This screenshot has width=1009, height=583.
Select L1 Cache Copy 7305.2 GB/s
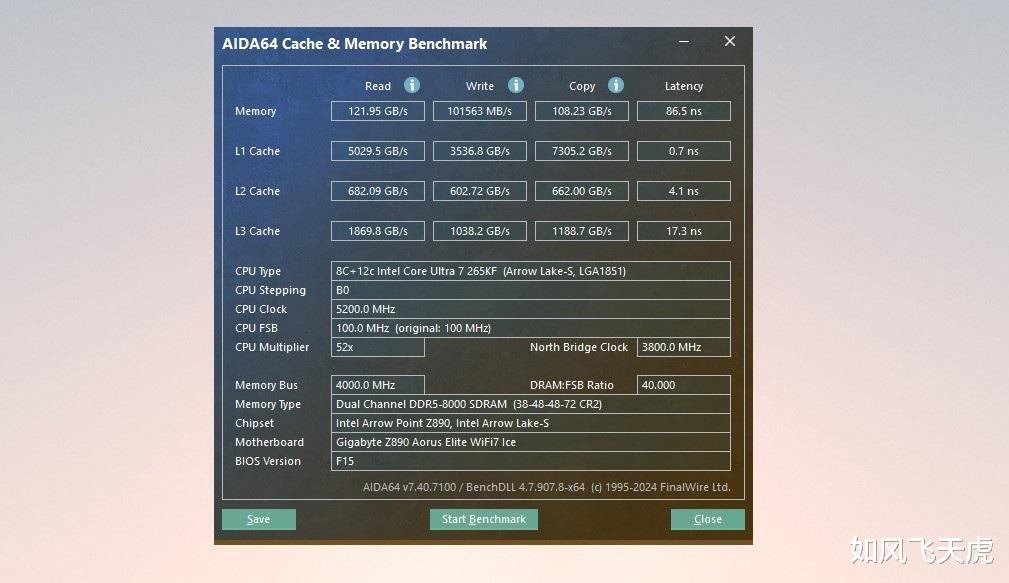coord(582,151)
